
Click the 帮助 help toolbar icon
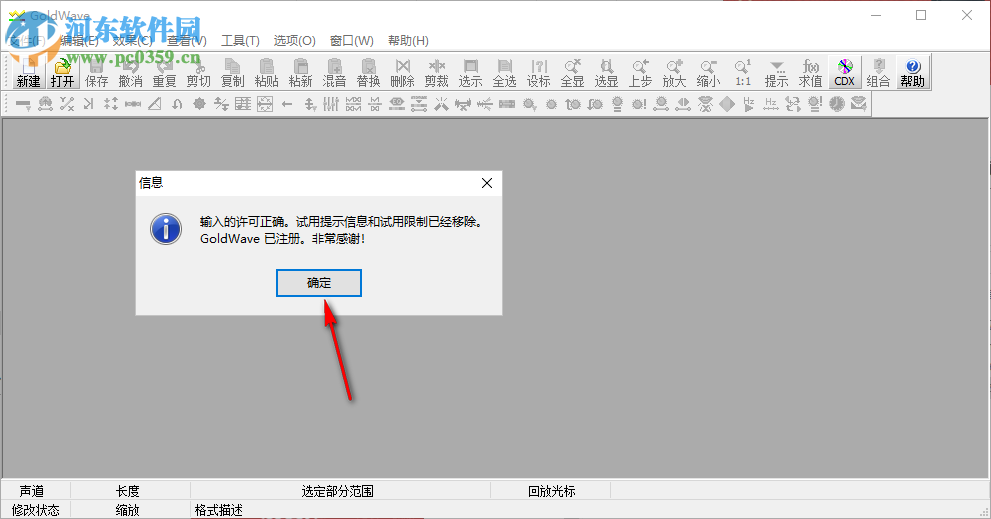(x=913, y=73)
